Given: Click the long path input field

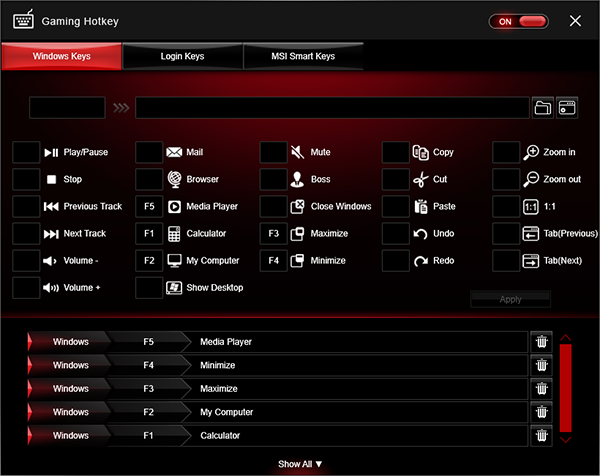Looking at the screenshot, I should [333, 108].
